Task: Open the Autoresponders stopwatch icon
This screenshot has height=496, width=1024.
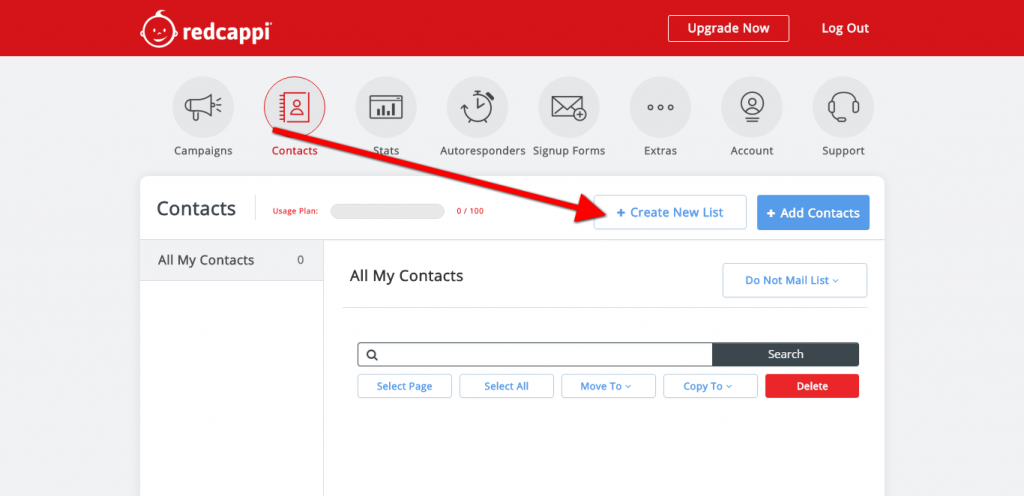Action: (x=477, y=107)
